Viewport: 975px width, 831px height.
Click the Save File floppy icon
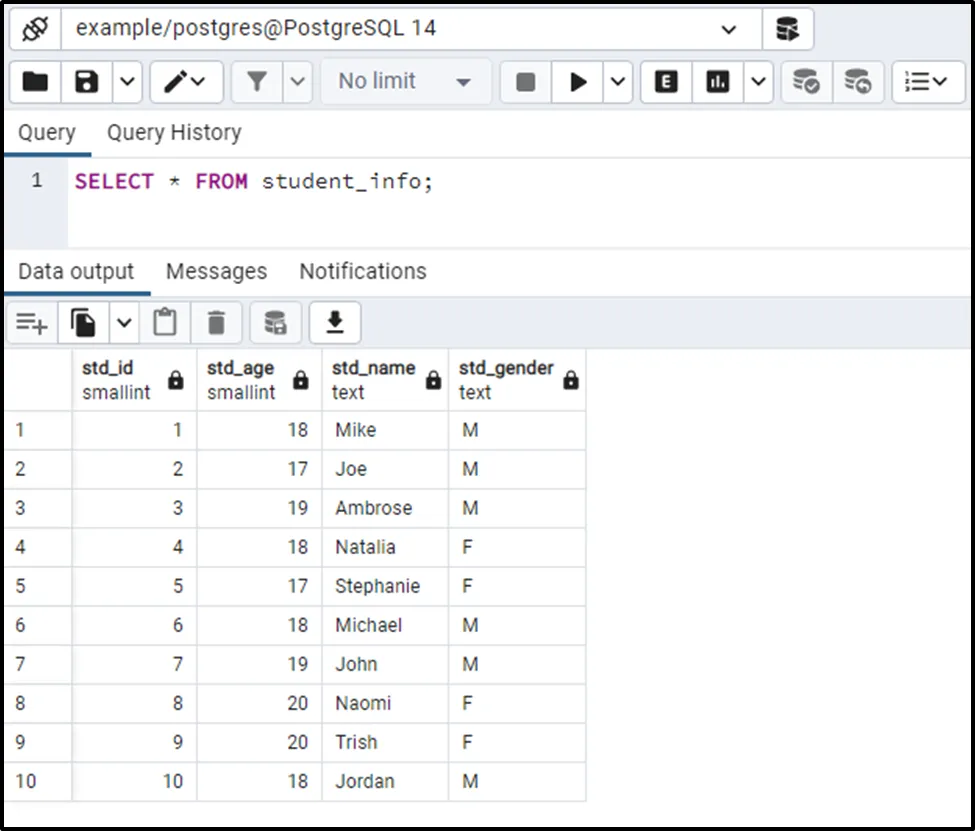pyautogui.click(x=87, y=82)
